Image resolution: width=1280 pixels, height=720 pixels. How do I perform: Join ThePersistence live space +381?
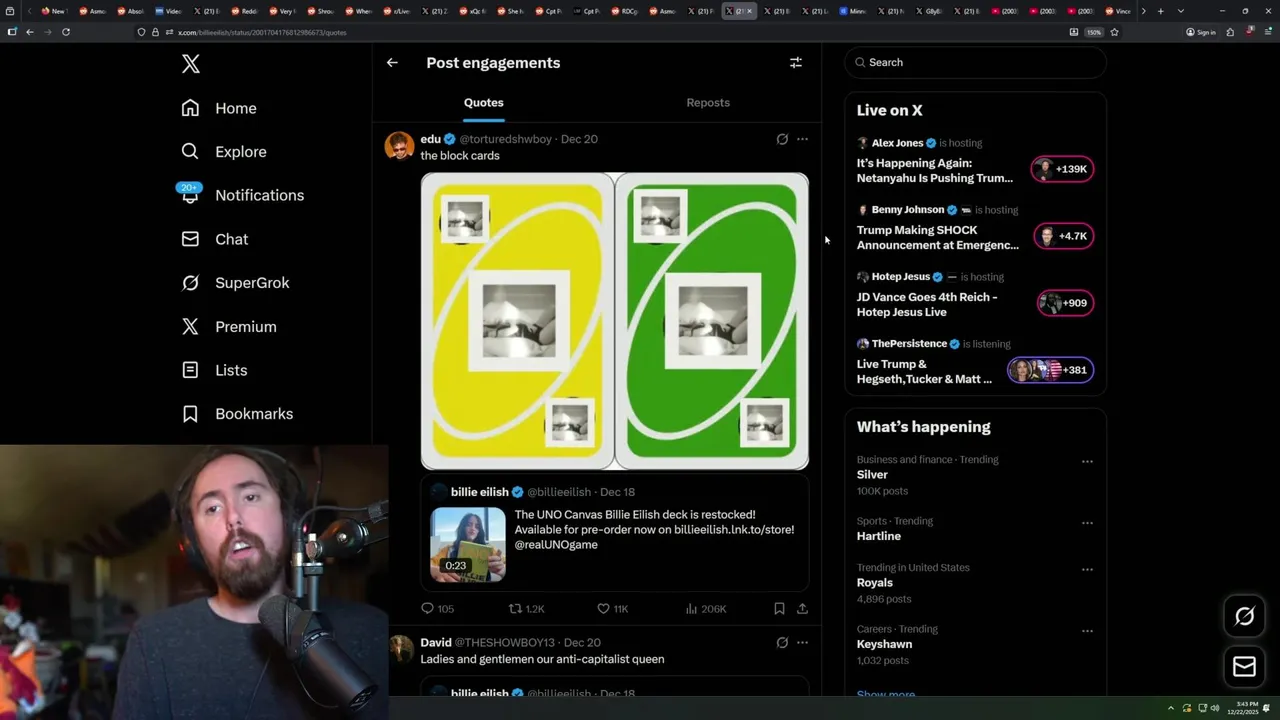point(1050,370)
